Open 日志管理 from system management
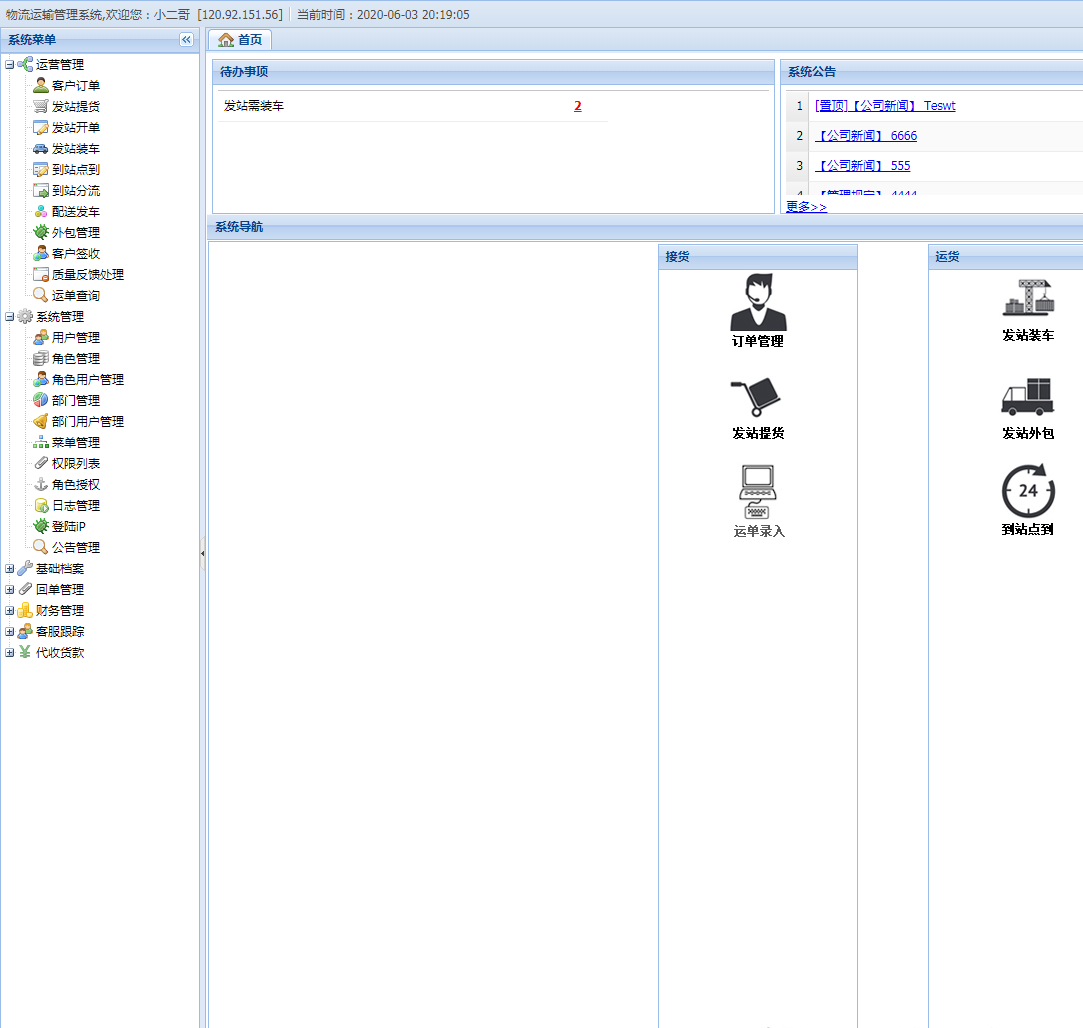Screen dimensions: 1083x1028 76,506
